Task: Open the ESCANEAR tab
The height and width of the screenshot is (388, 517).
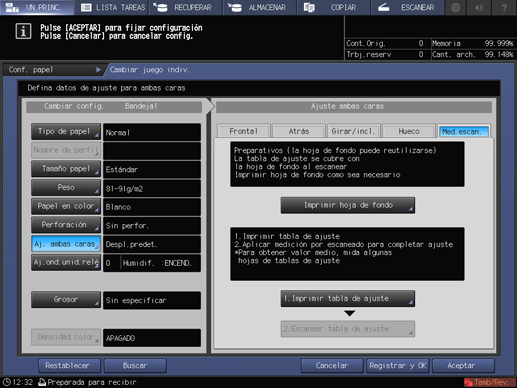Action: coord(407,7)
